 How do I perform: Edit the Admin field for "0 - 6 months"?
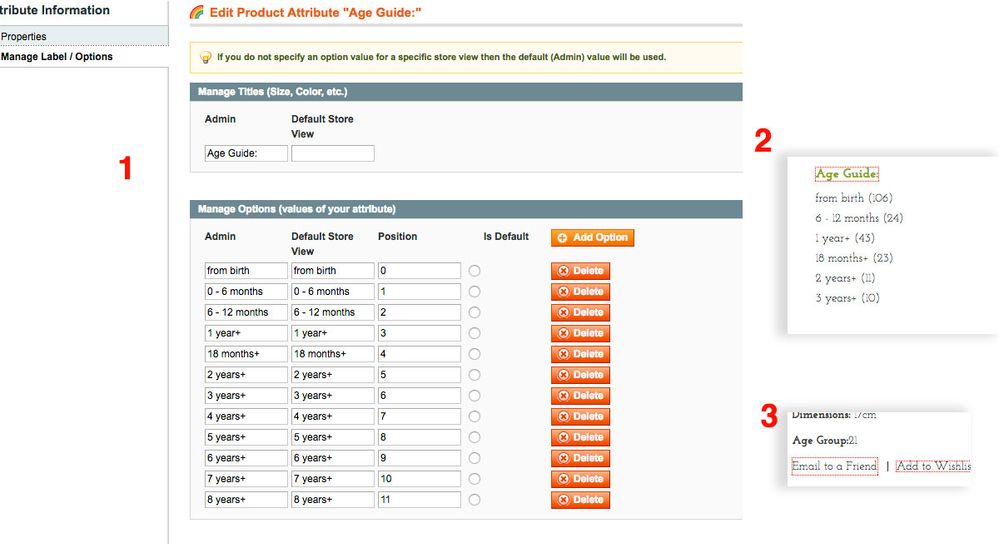click(246, 292)
